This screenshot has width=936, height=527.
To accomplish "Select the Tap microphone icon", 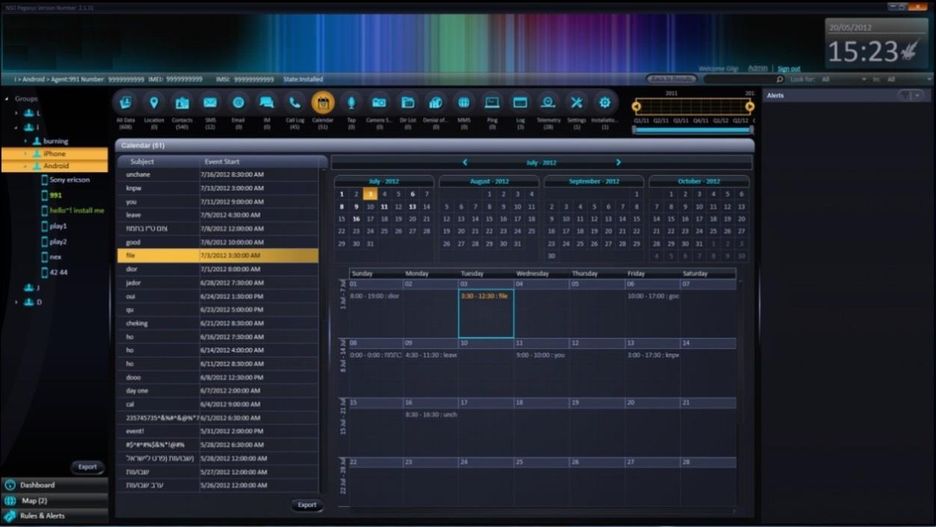I will coord(351,103).
